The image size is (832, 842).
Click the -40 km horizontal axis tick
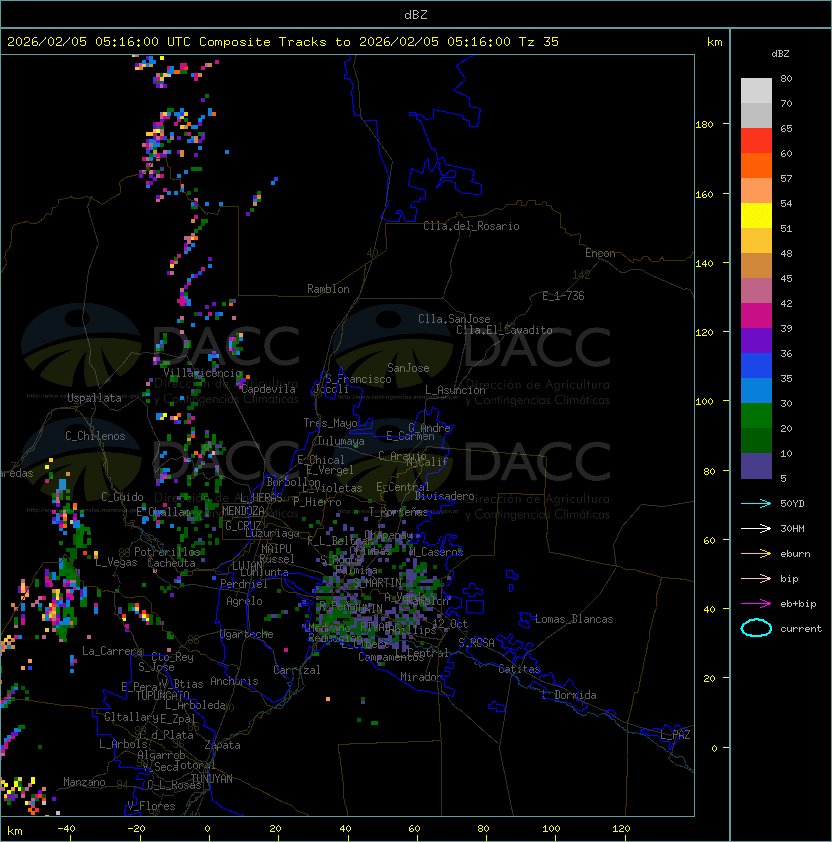pos(66,829)
